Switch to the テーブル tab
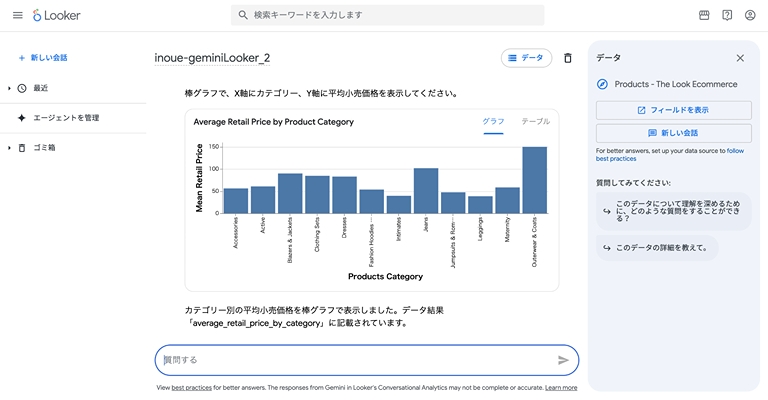768x400 pixels. click(535, 122)
